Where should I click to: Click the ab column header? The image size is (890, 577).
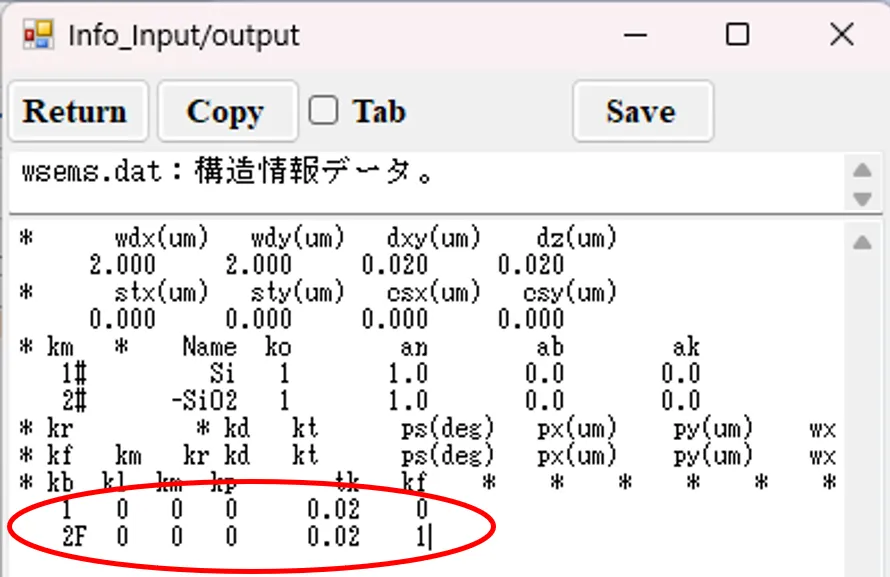[x=550, y=347]
